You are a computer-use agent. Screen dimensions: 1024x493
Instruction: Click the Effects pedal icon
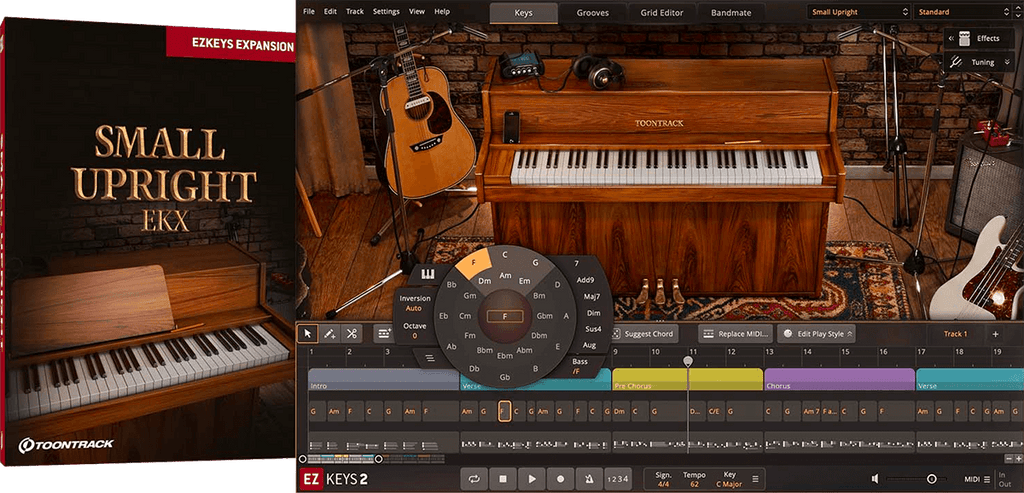(x=963, y=39)
